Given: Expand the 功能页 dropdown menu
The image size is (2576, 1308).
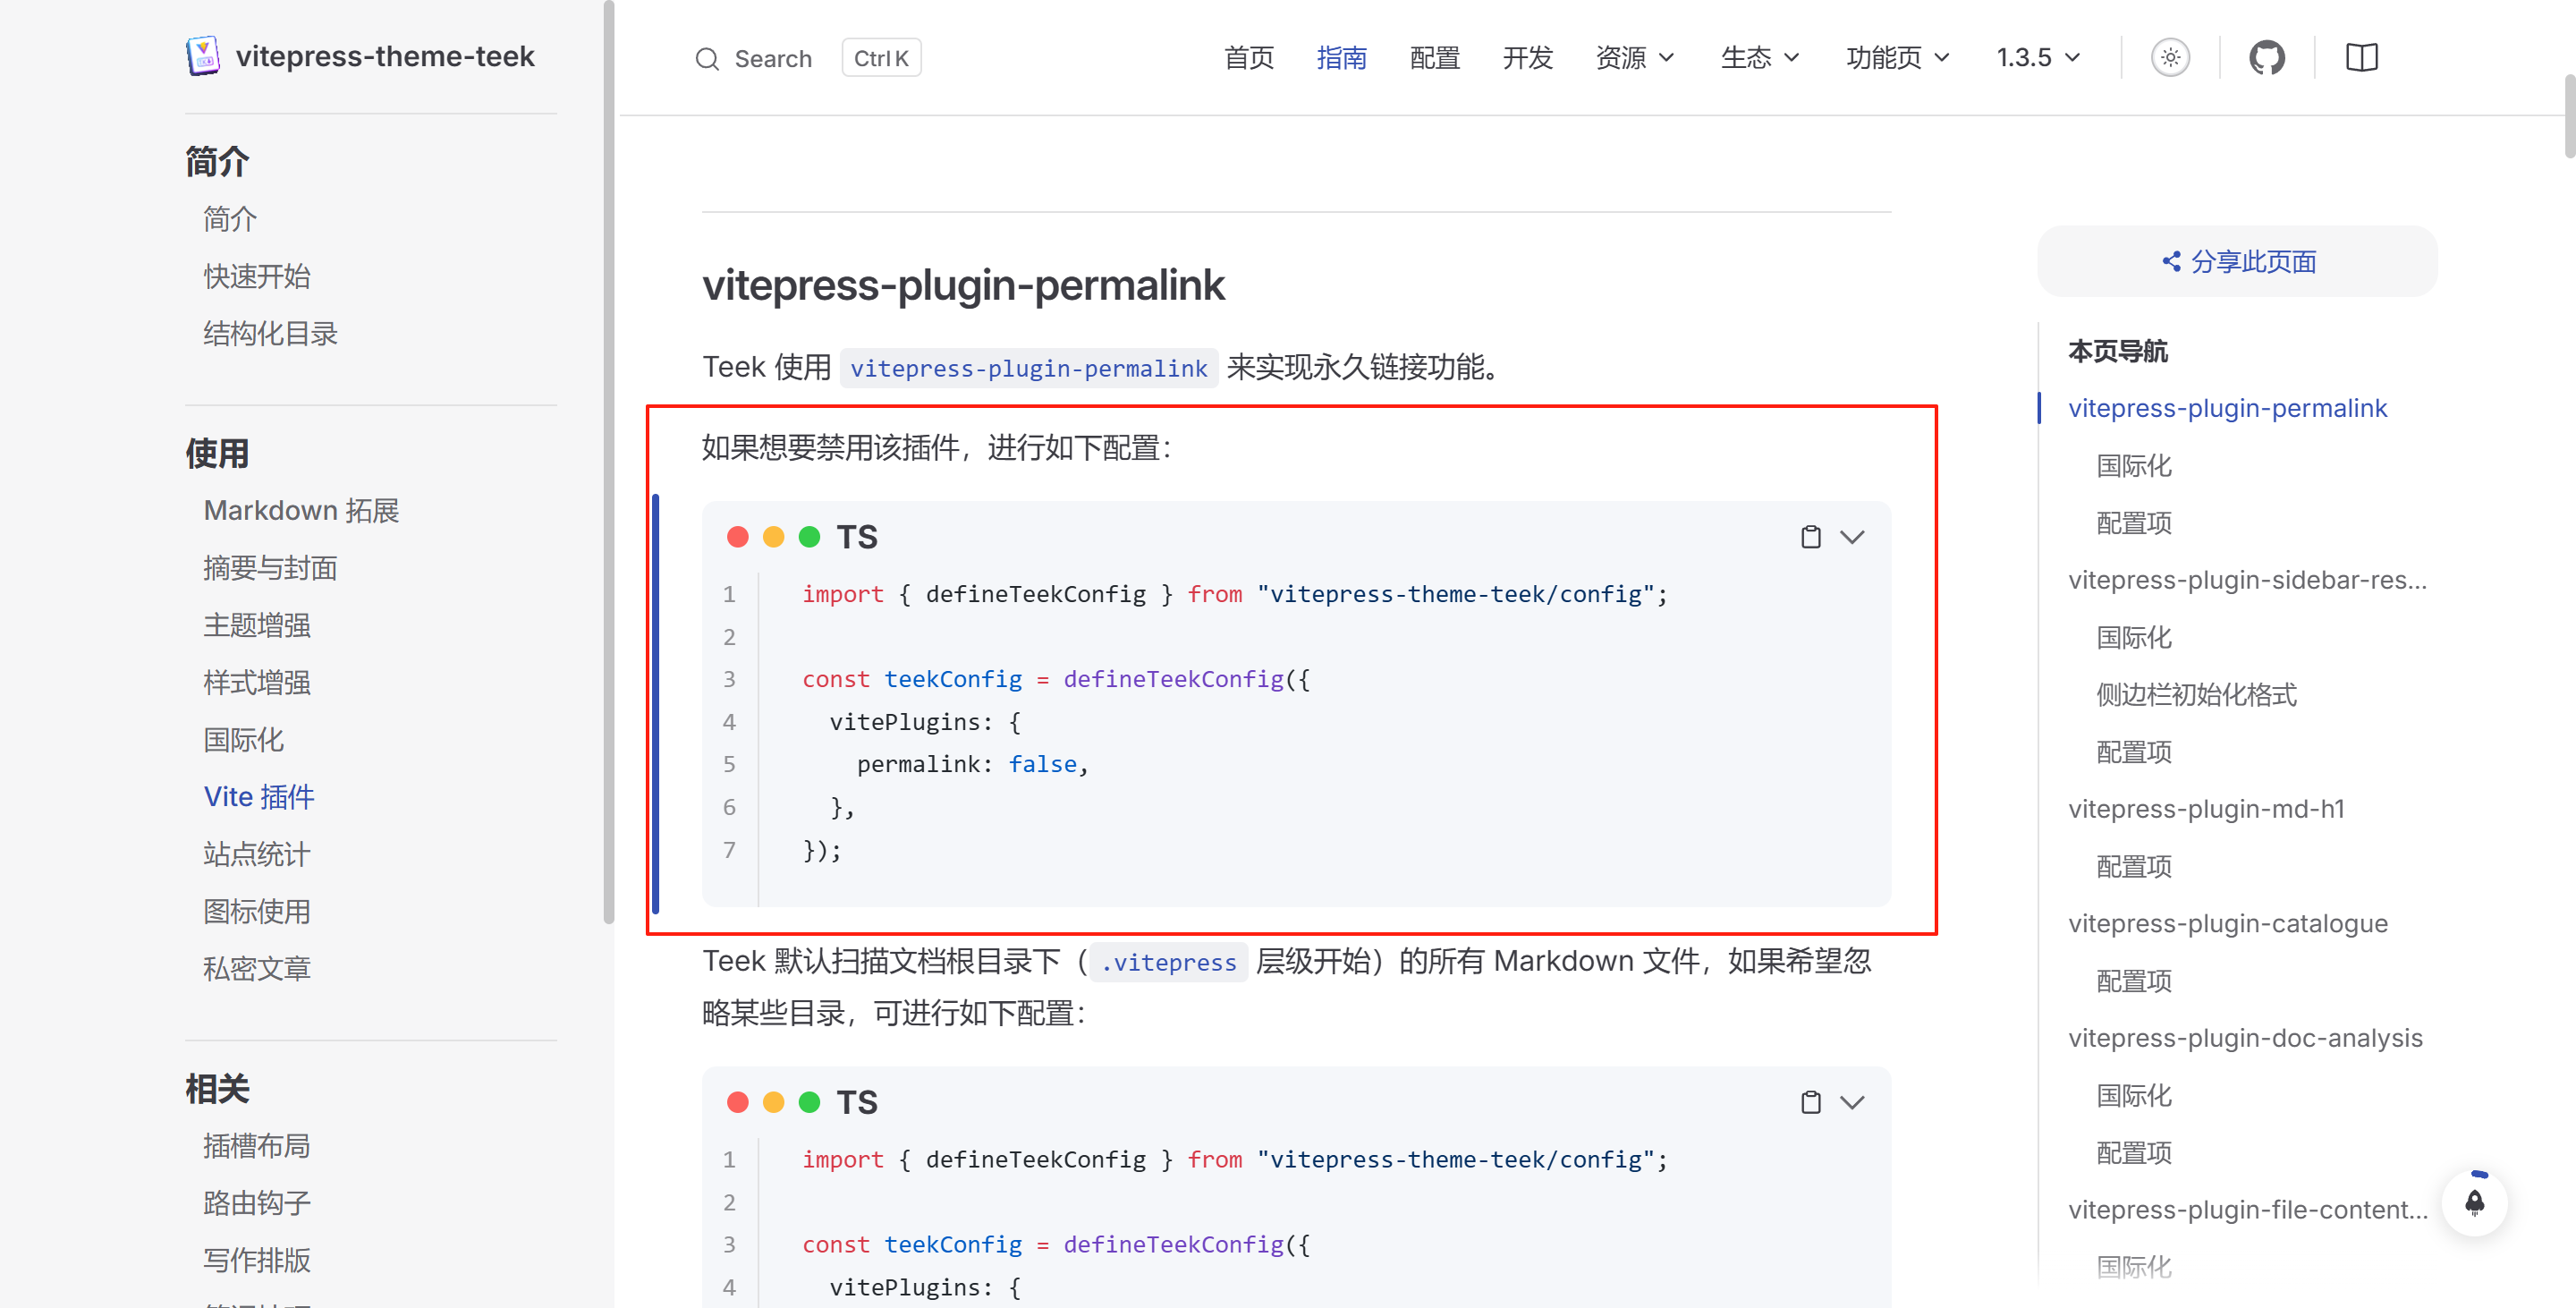Looking at the screenshot, I should [x=1897, y=58].
